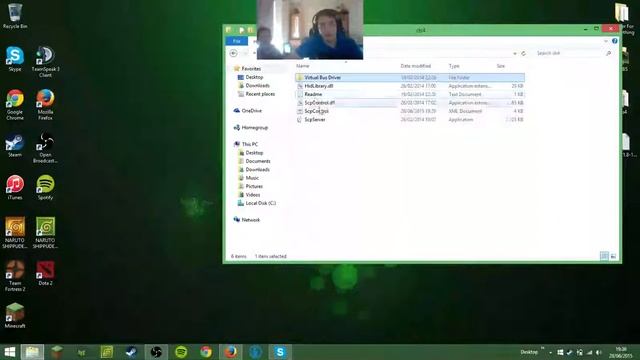Refresh the Explorer folder view
This screenshot has height=360, width=640.
523,53
